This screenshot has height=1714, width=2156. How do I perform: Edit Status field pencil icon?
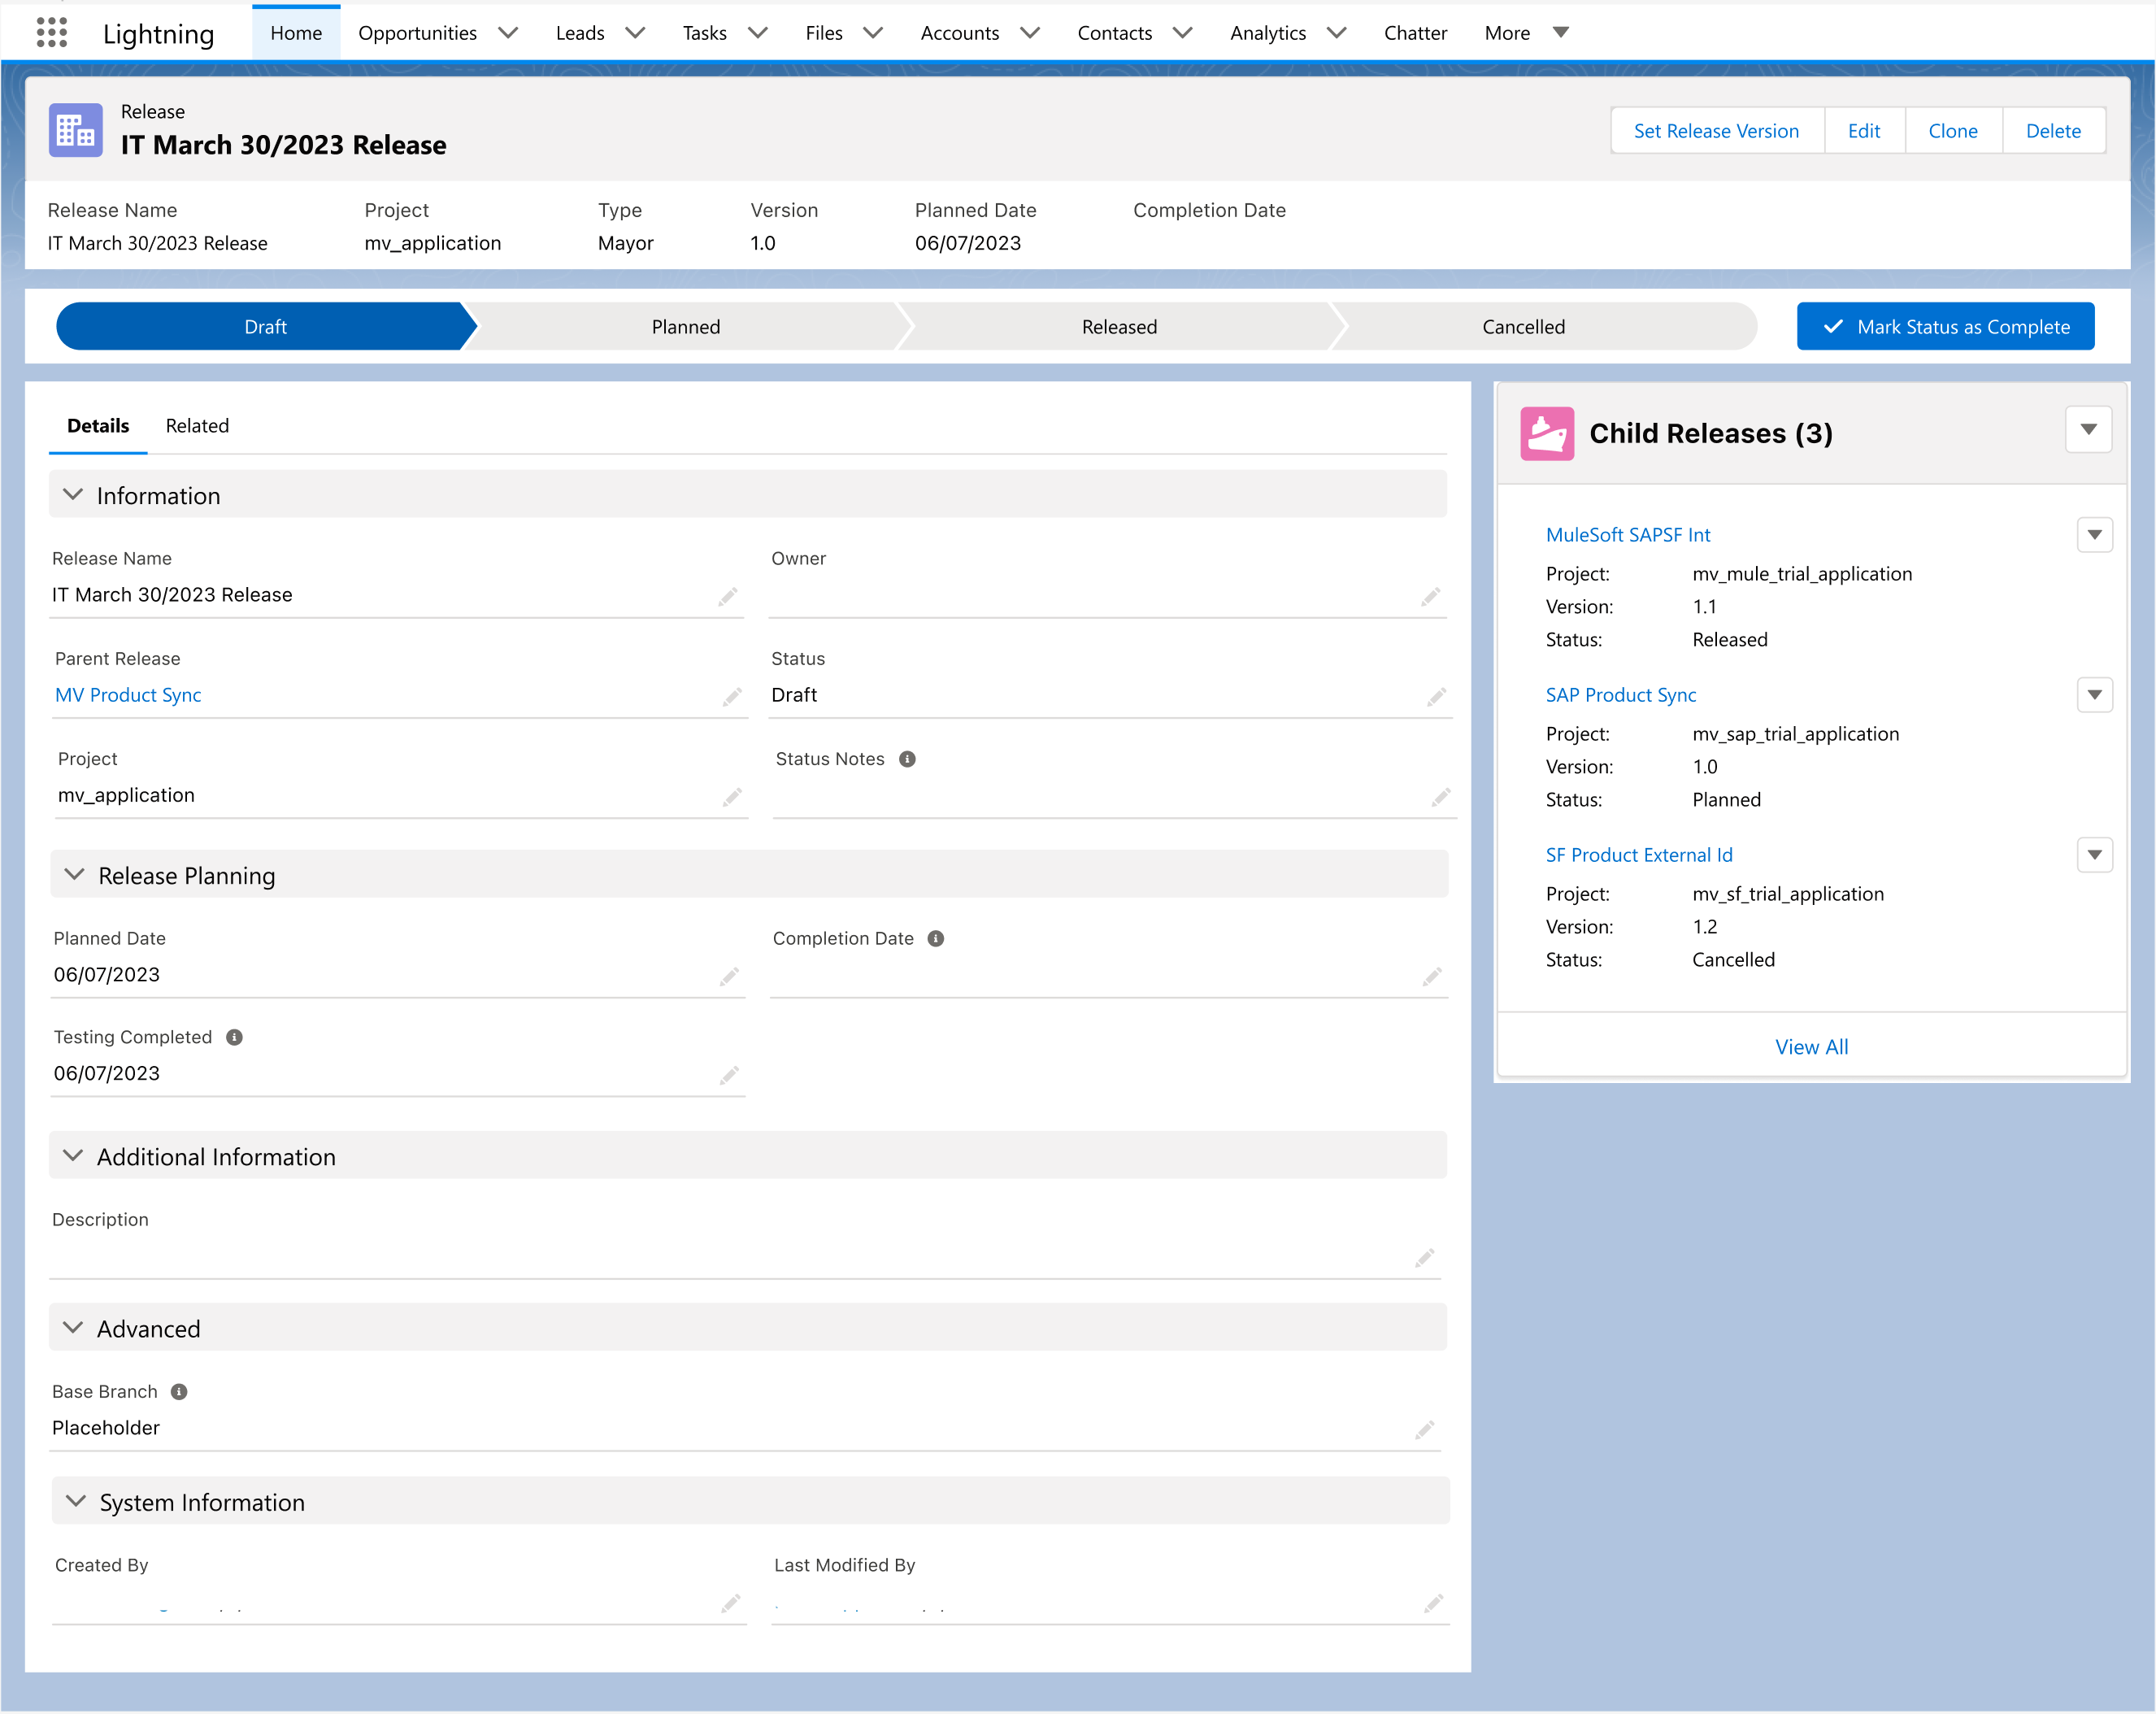[x=1437, y=697]
